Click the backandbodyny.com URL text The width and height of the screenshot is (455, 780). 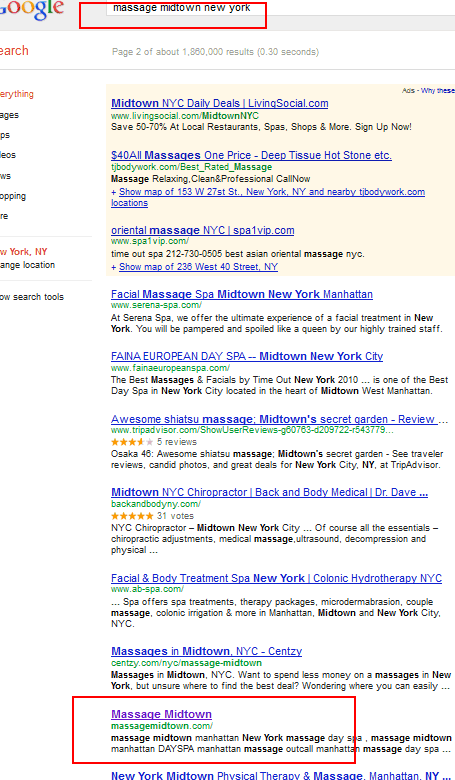pyautogui.click(x=156, y=504)
